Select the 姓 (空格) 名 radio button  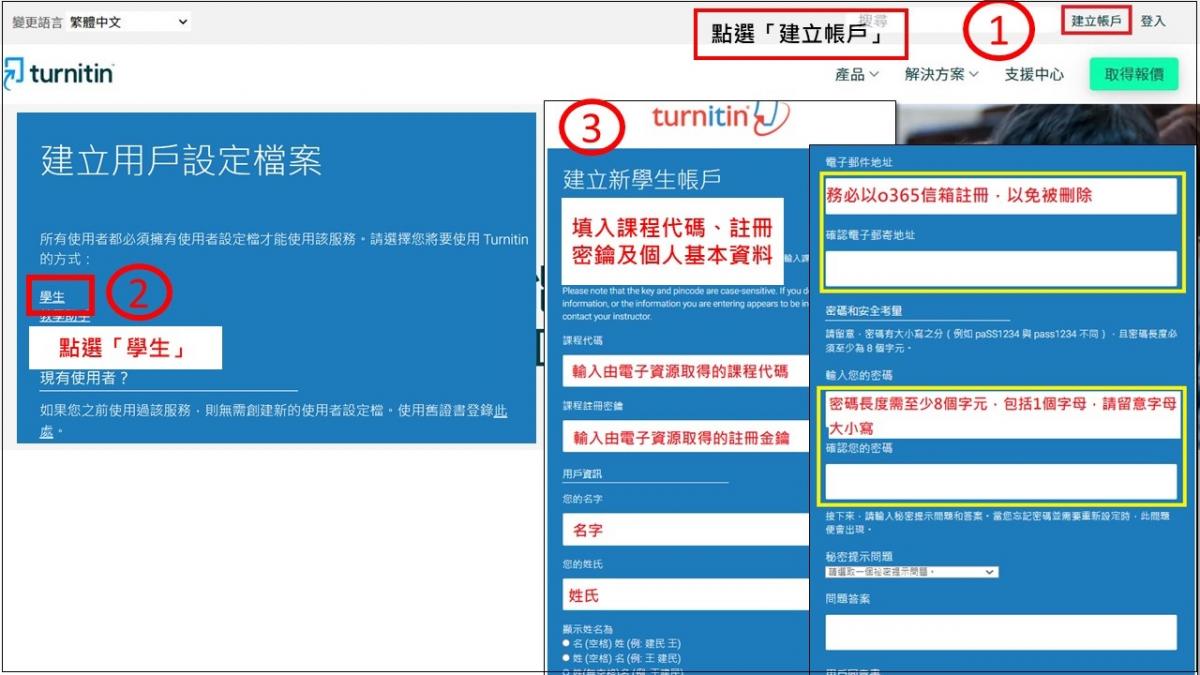566,658
